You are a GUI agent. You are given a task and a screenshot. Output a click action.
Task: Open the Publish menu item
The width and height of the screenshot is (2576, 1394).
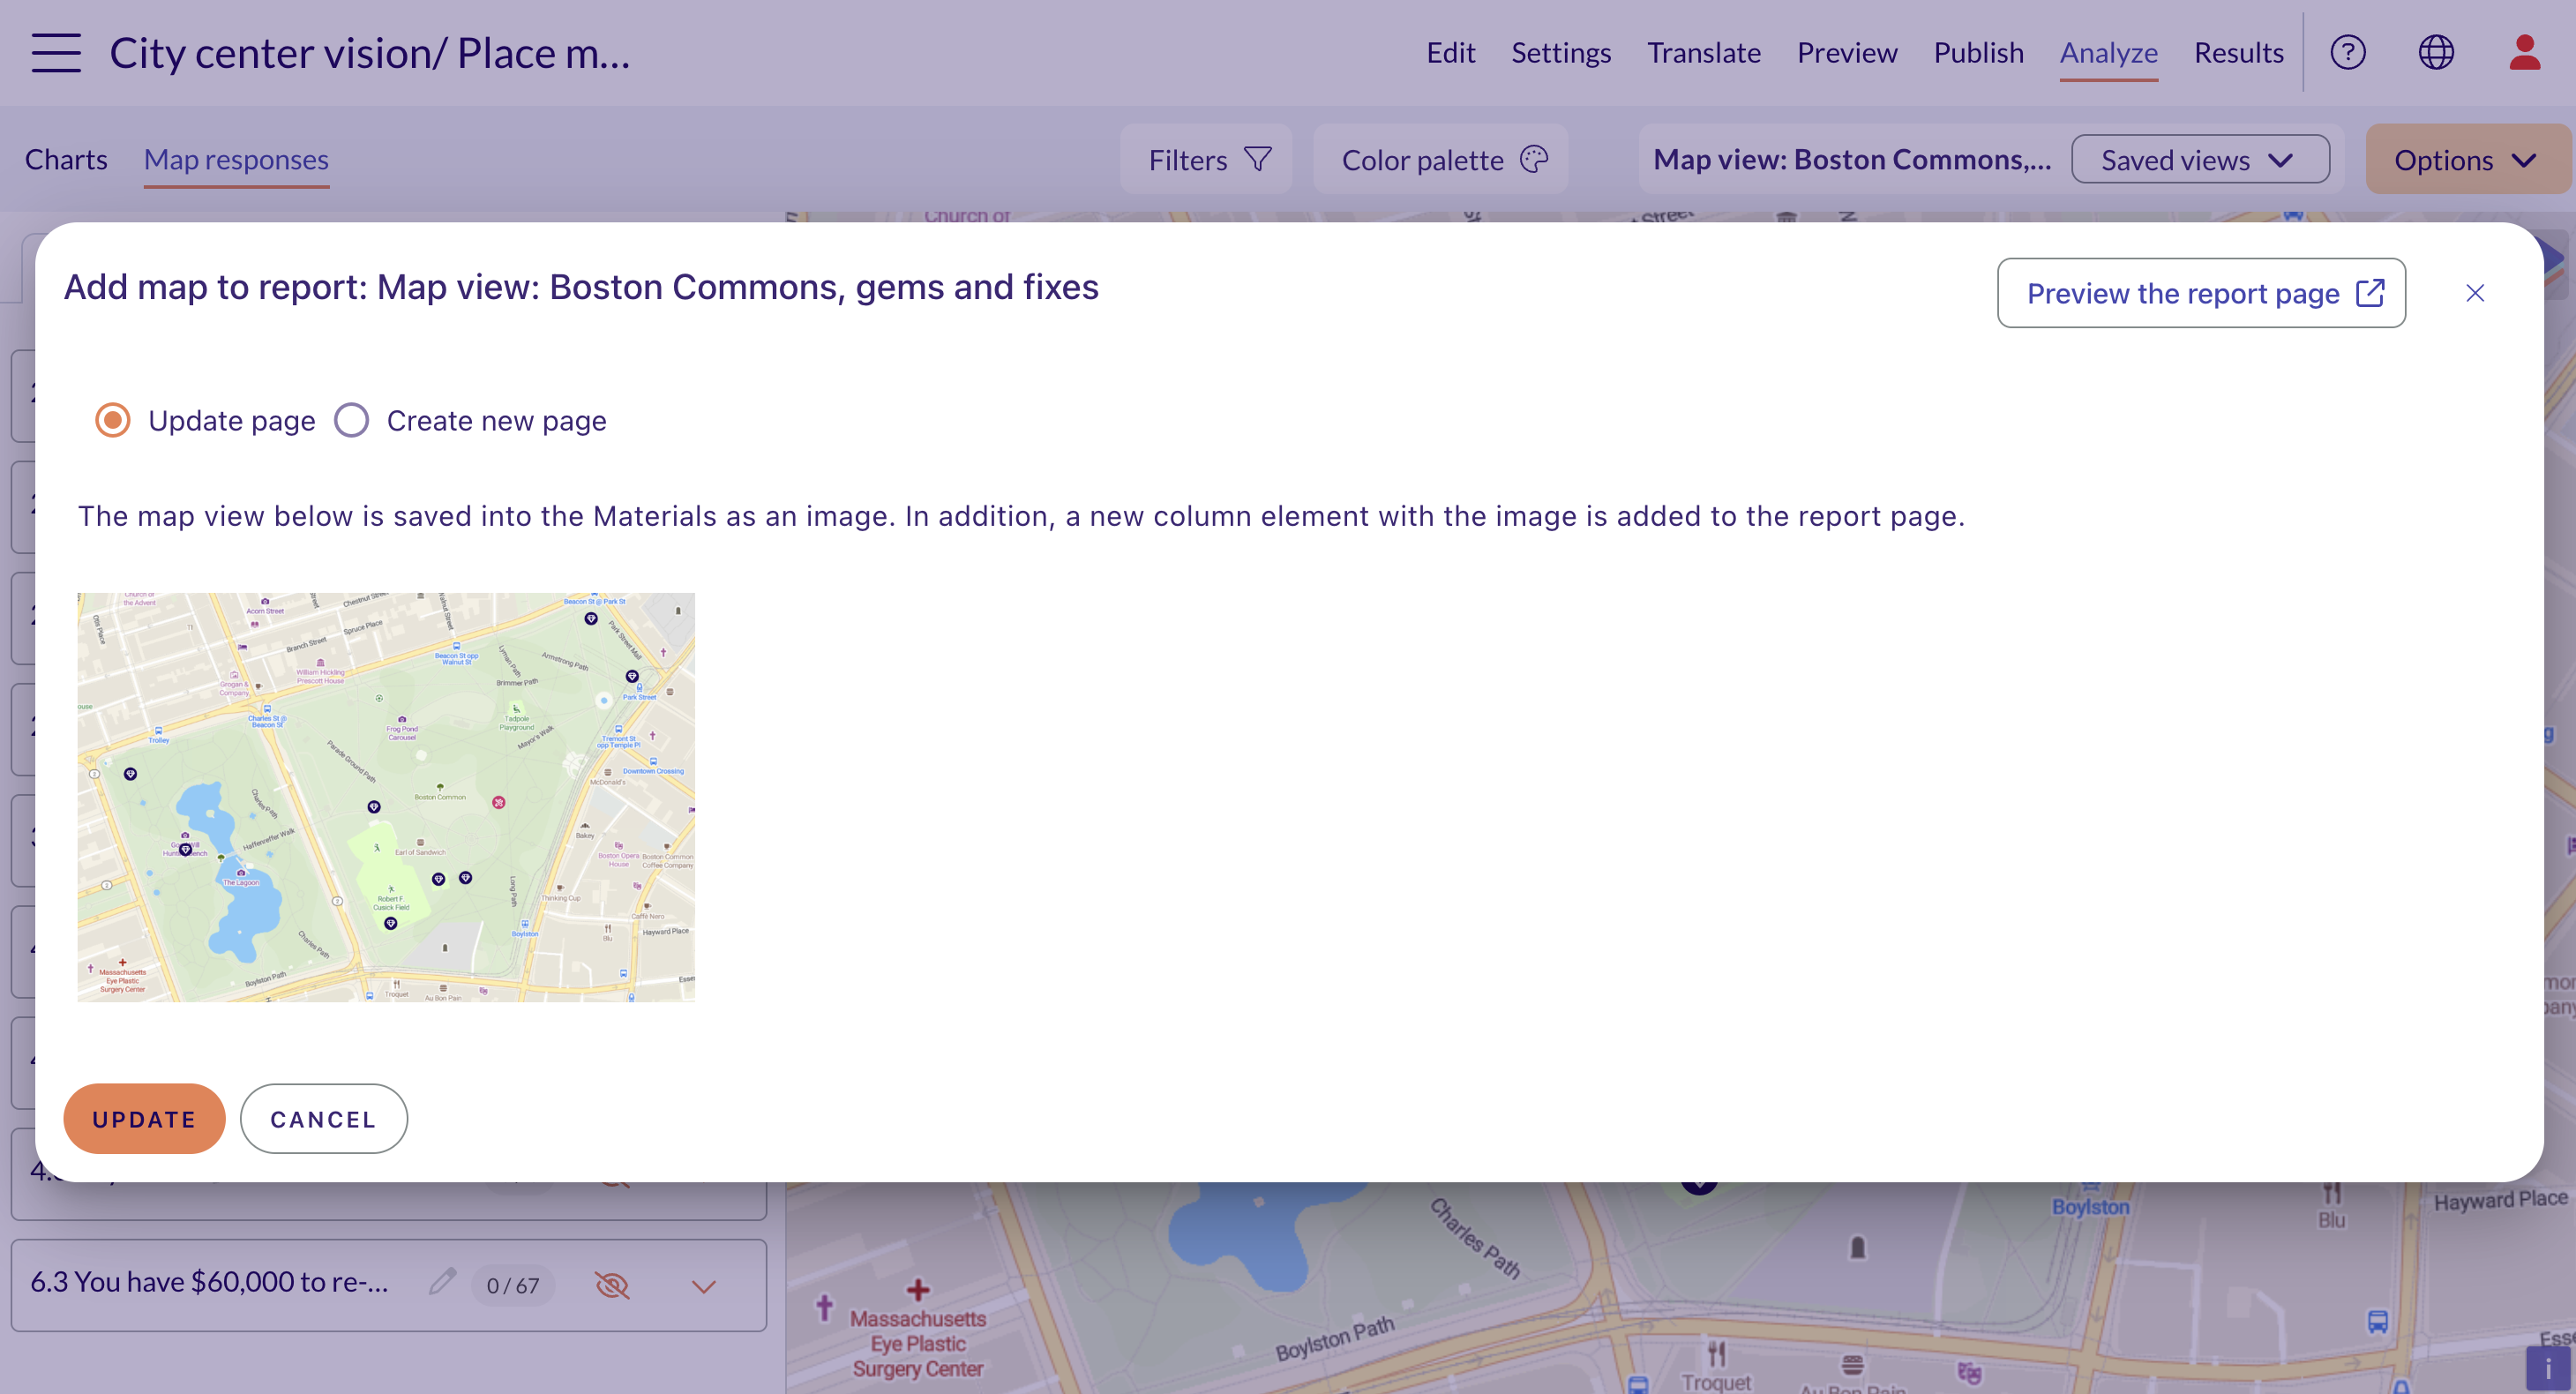[1978, 52]
